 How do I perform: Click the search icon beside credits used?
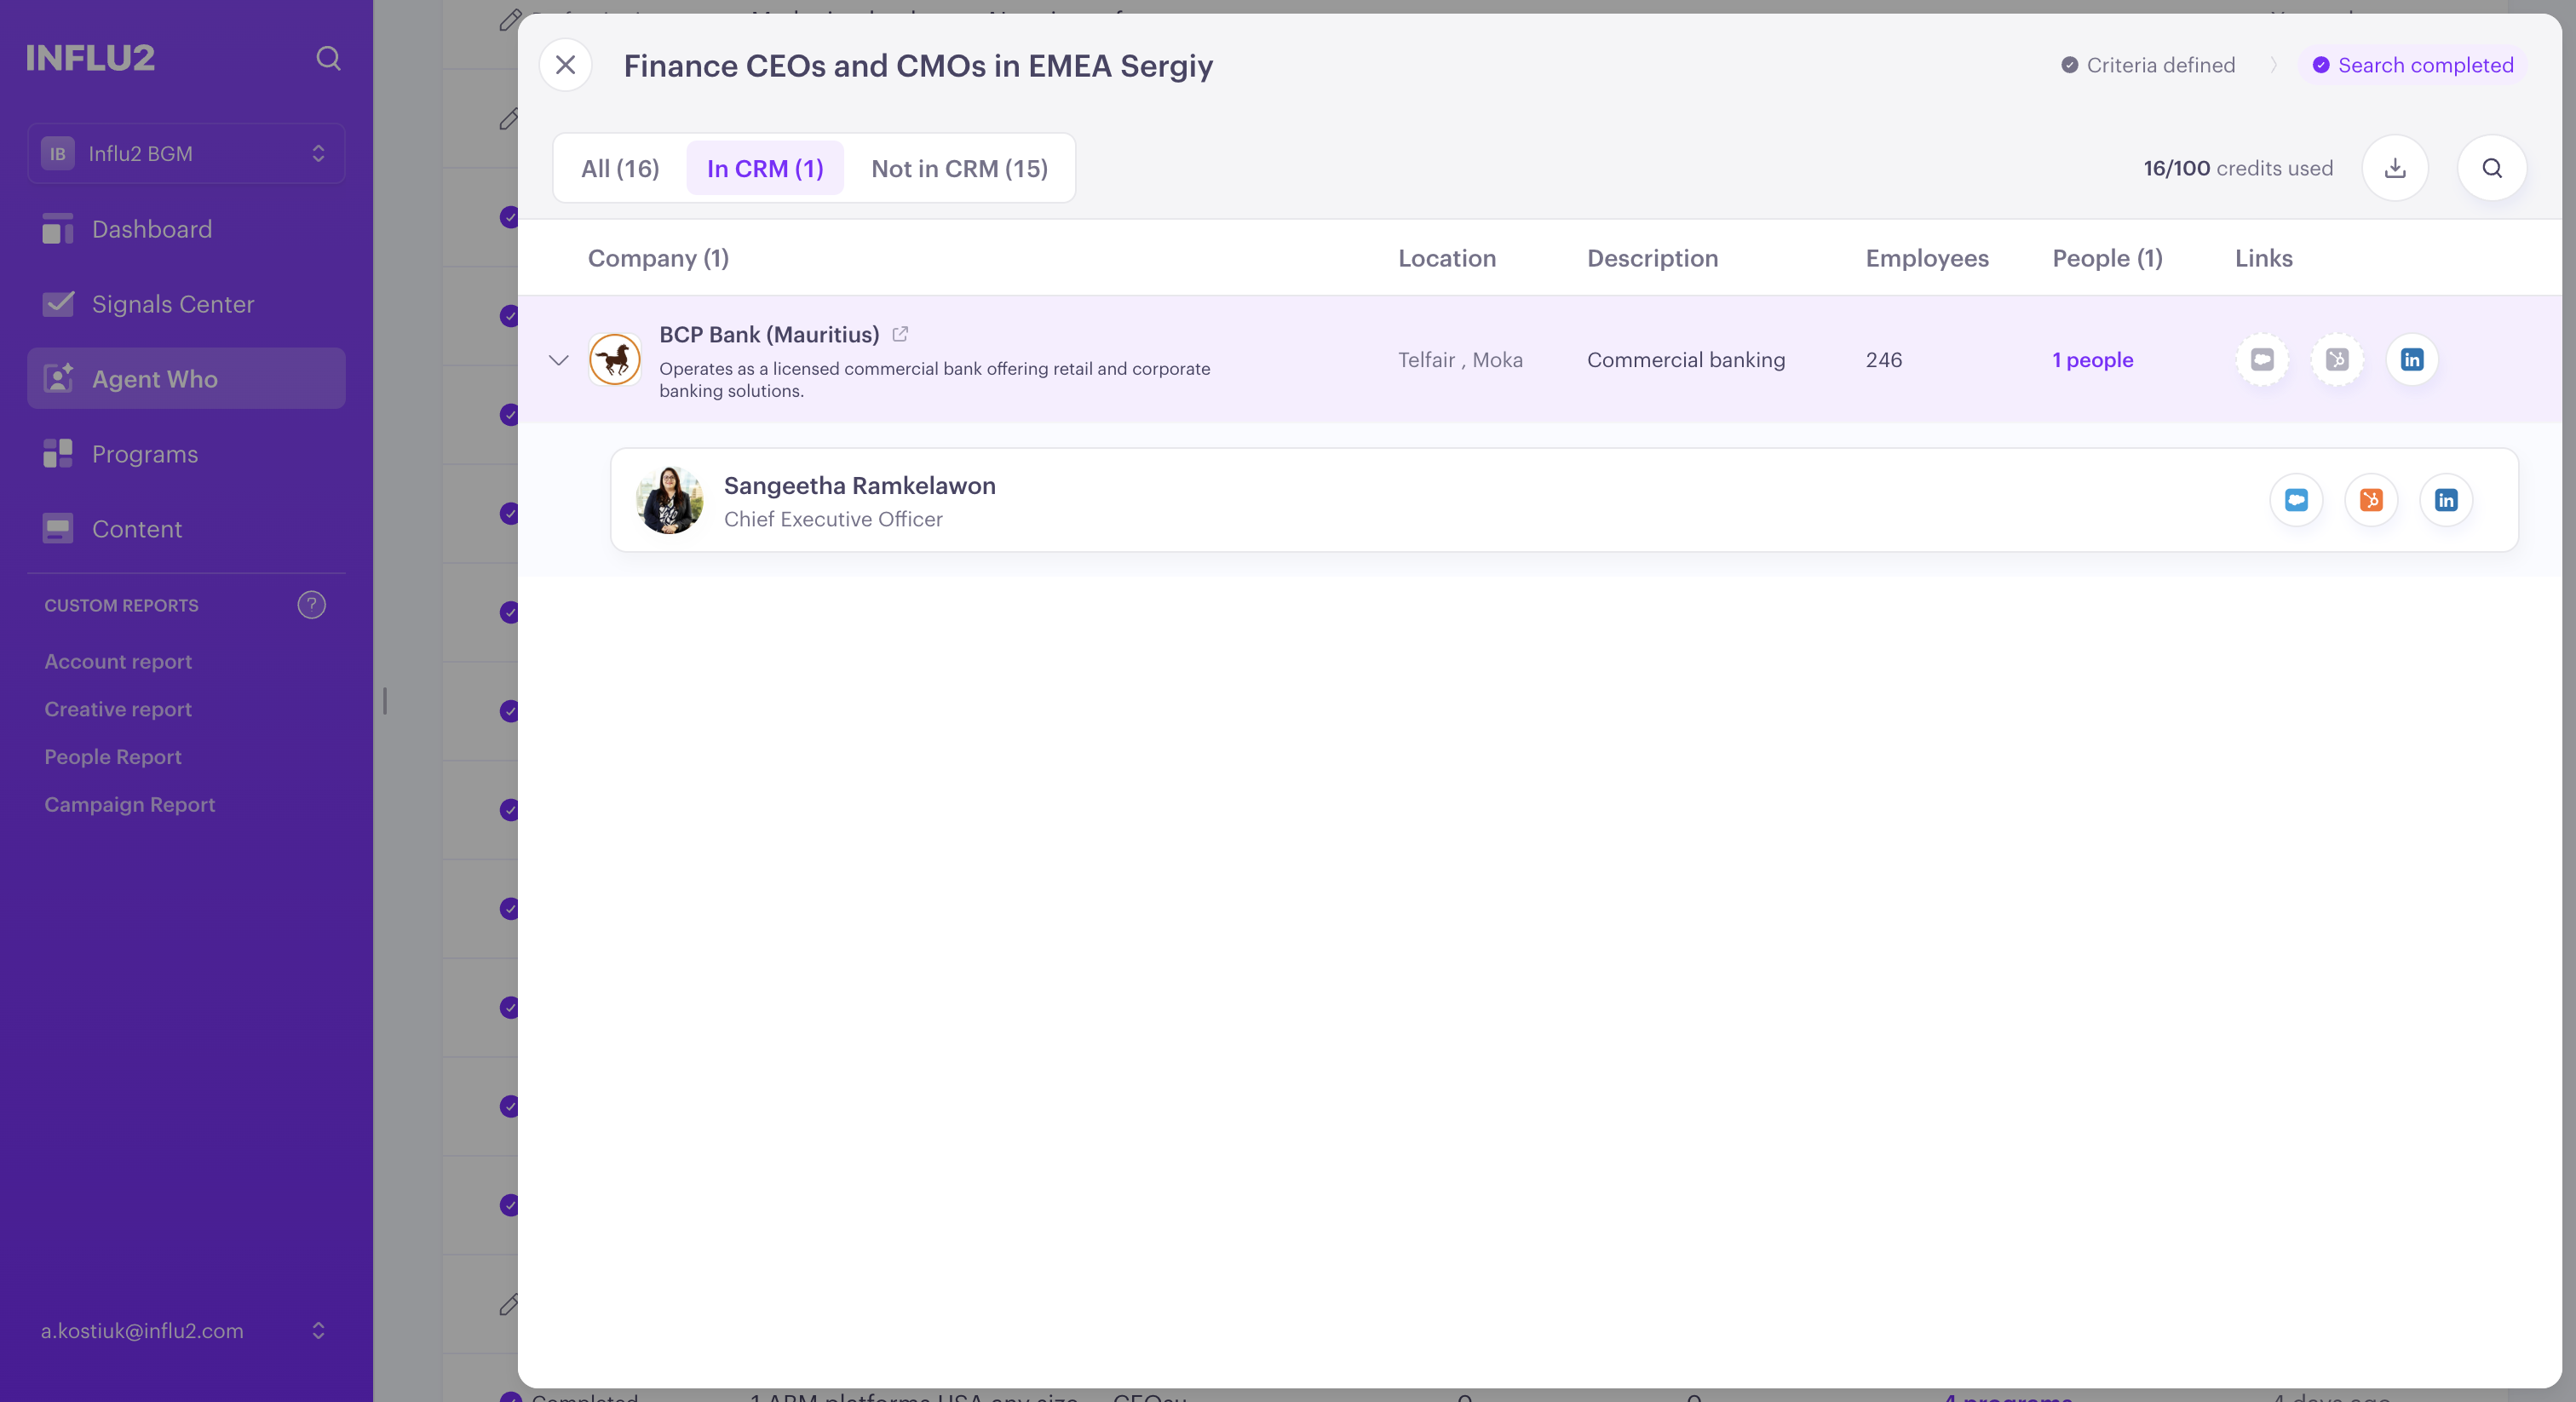2492,168
